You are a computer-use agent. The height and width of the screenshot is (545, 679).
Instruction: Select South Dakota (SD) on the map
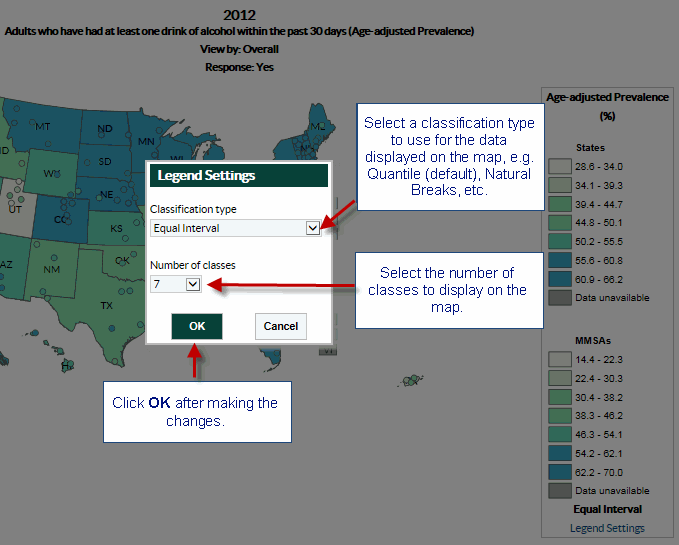pyautogui.click(x=105, y=161)
